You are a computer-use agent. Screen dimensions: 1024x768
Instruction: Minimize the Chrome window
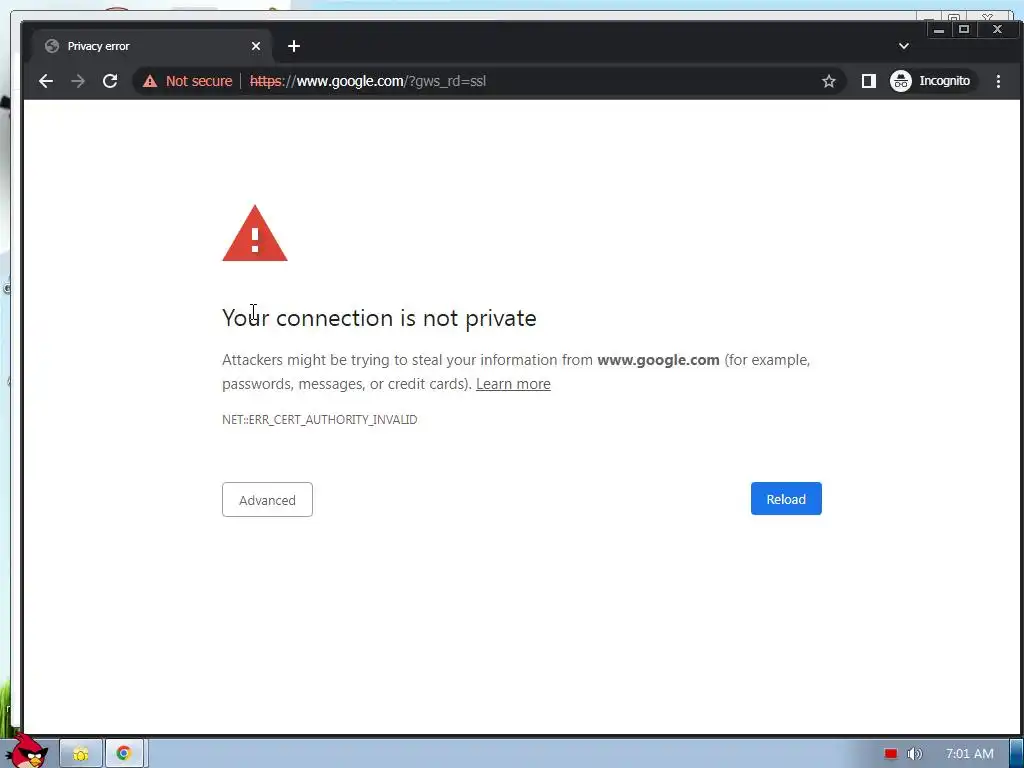point(939,29)
